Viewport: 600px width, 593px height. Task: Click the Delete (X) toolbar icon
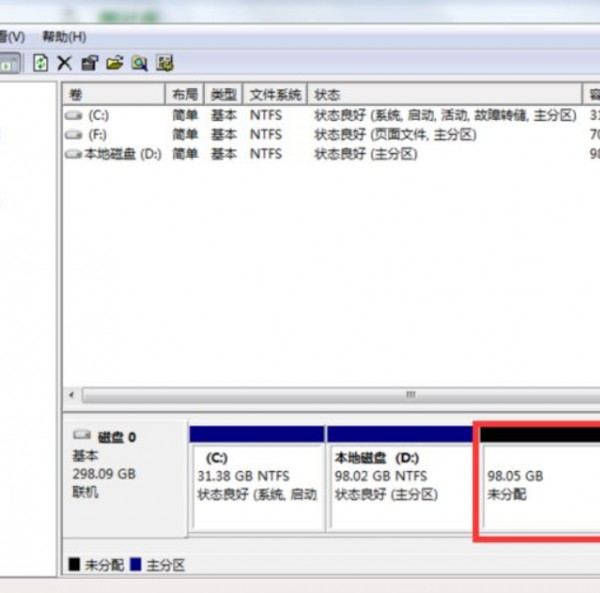point(65,63)
